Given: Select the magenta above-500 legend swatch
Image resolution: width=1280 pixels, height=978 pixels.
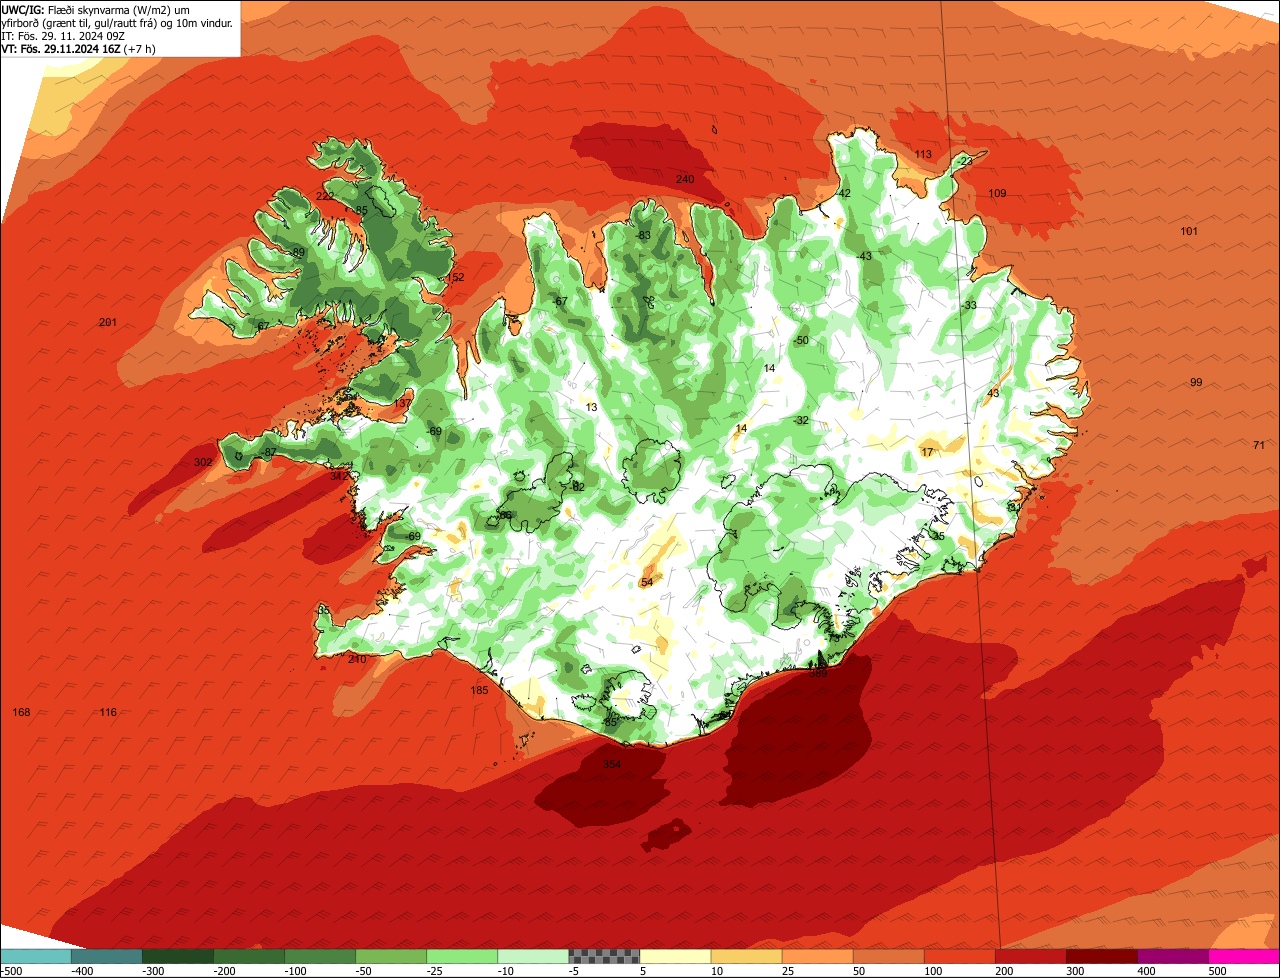Looking at the screenshot, I should point(1244,956).
